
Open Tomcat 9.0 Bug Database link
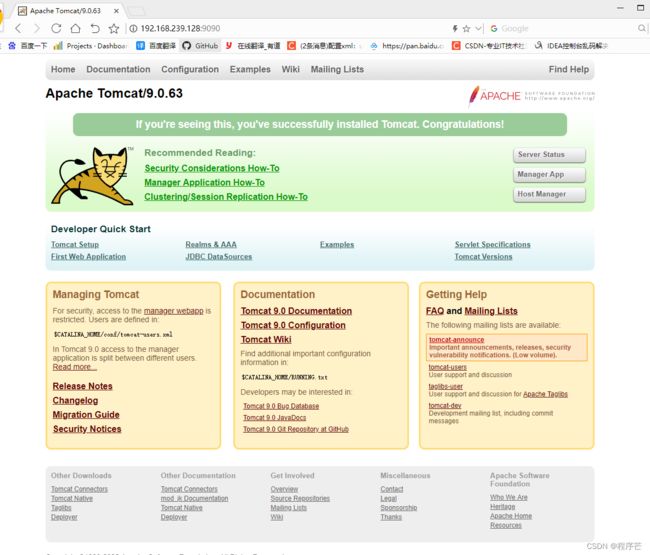pos(281,406)
